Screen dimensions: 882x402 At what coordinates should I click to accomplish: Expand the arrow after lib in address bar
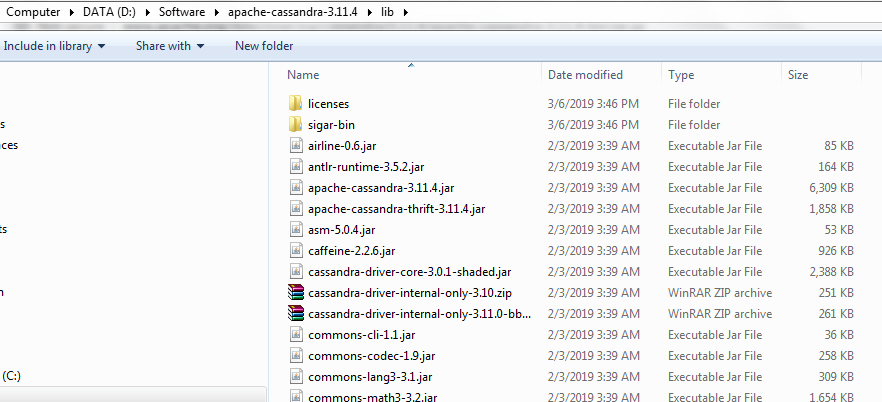(405, 12)
